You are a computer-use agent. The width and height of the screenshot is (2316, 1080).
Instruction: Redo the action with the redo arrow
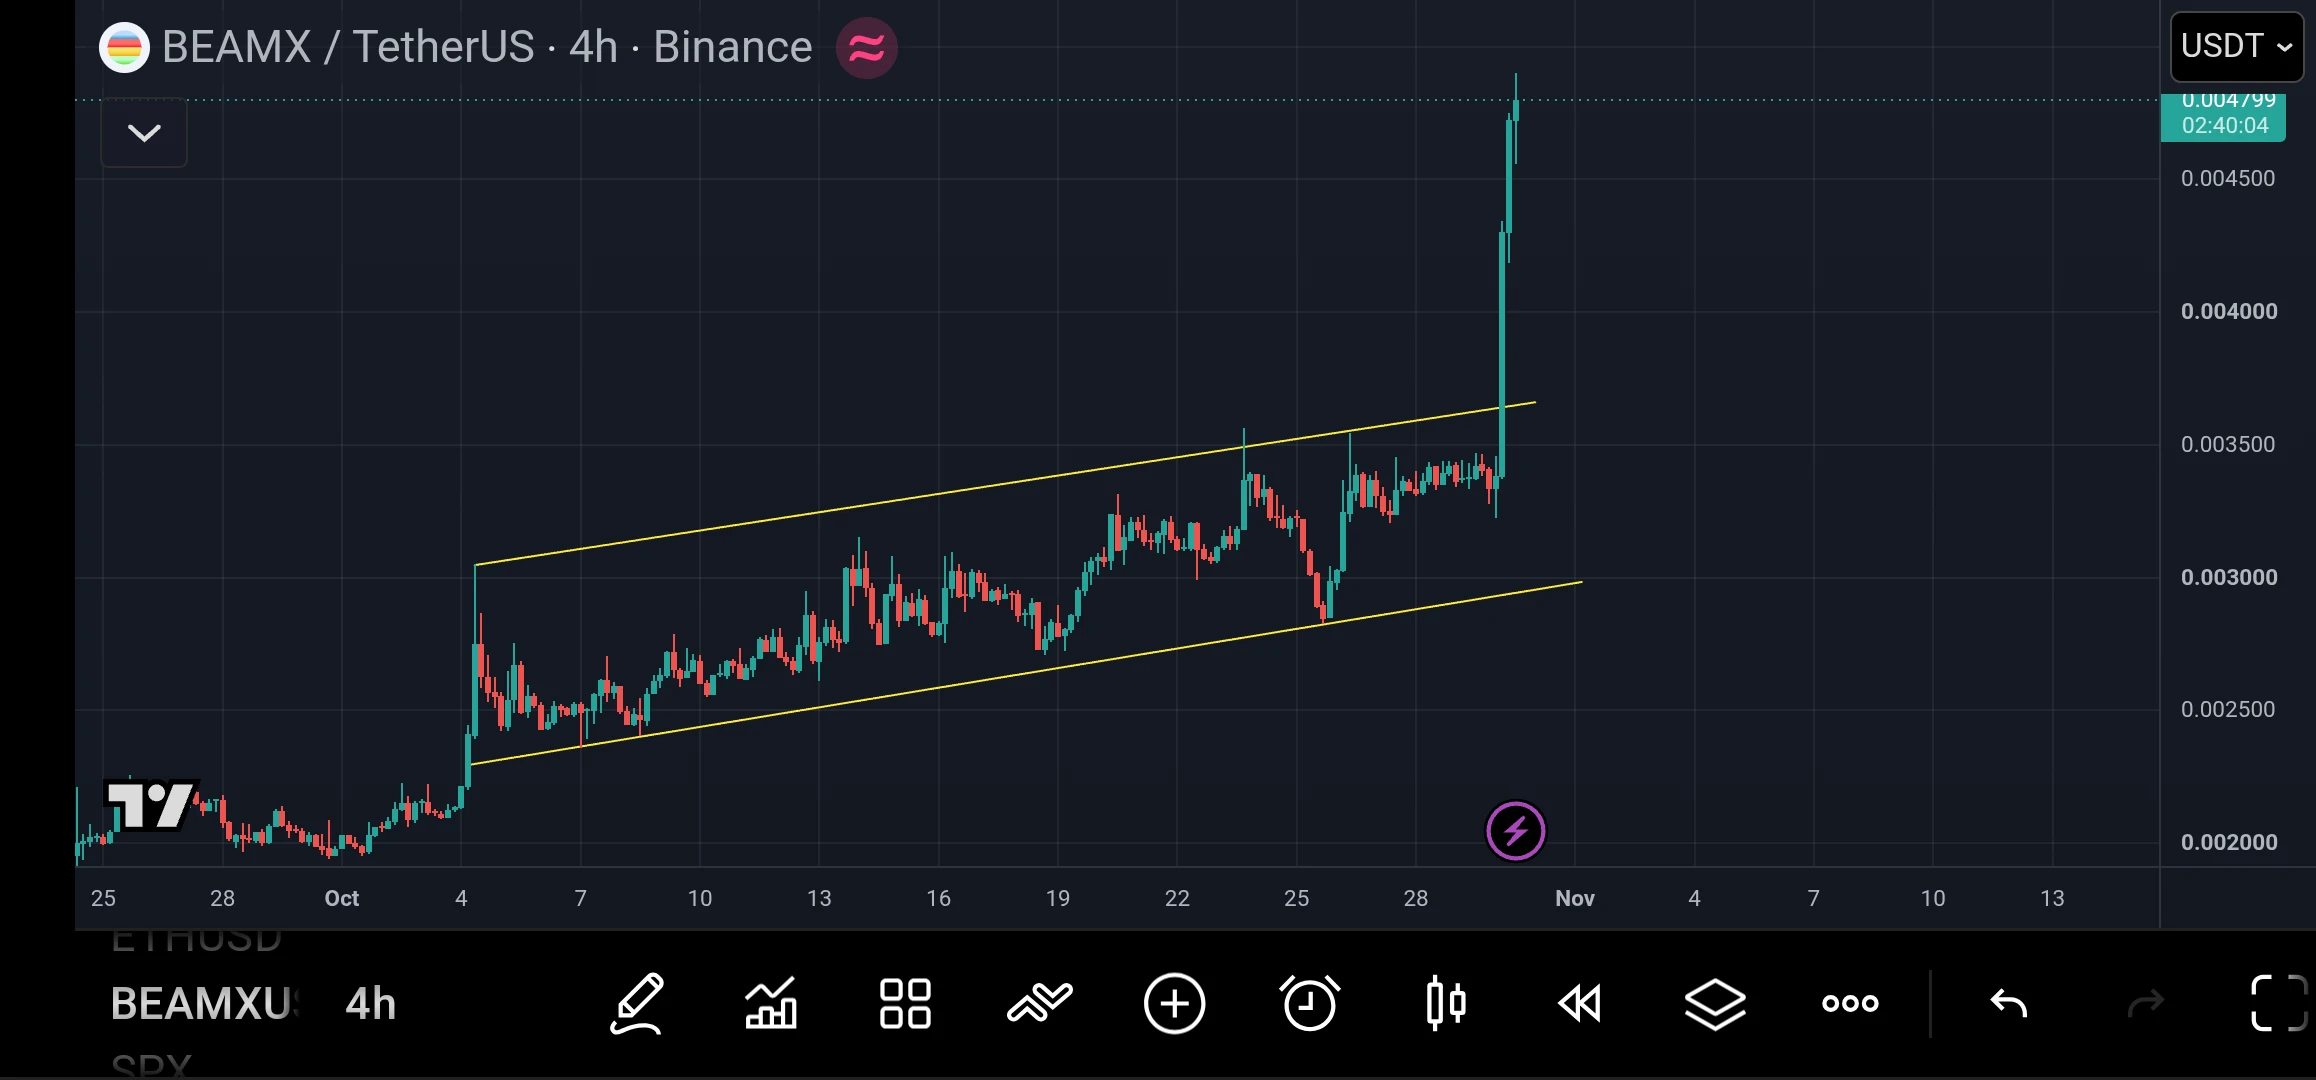(x=2145, y=1003)
